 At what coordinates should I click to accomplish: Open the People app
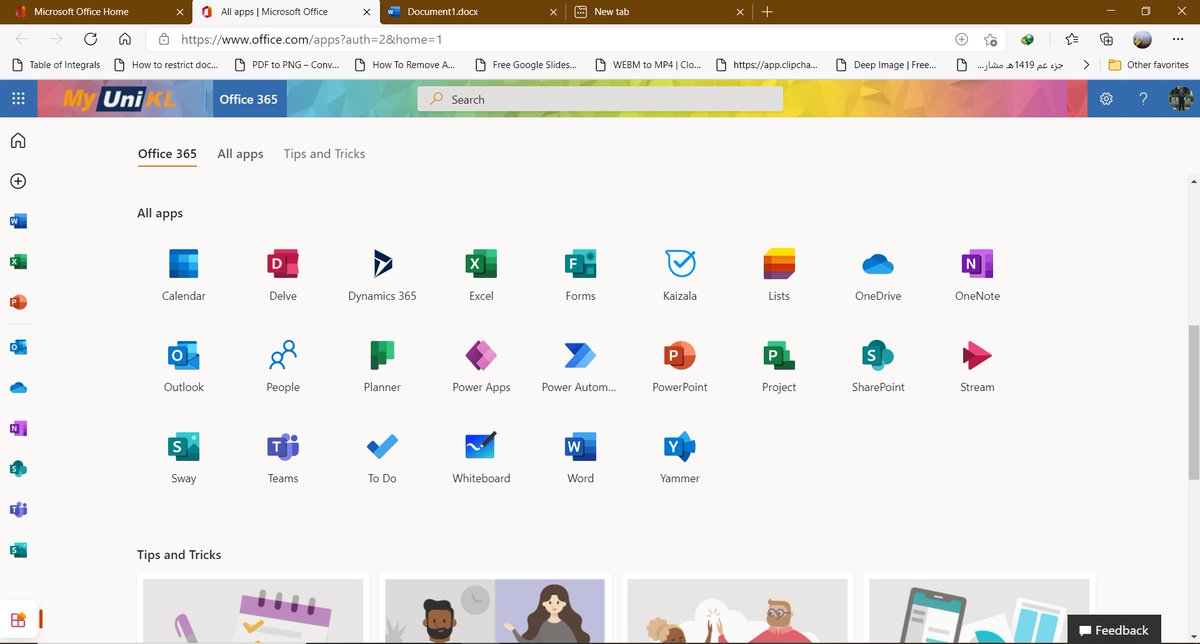click(x=283, y=365)
